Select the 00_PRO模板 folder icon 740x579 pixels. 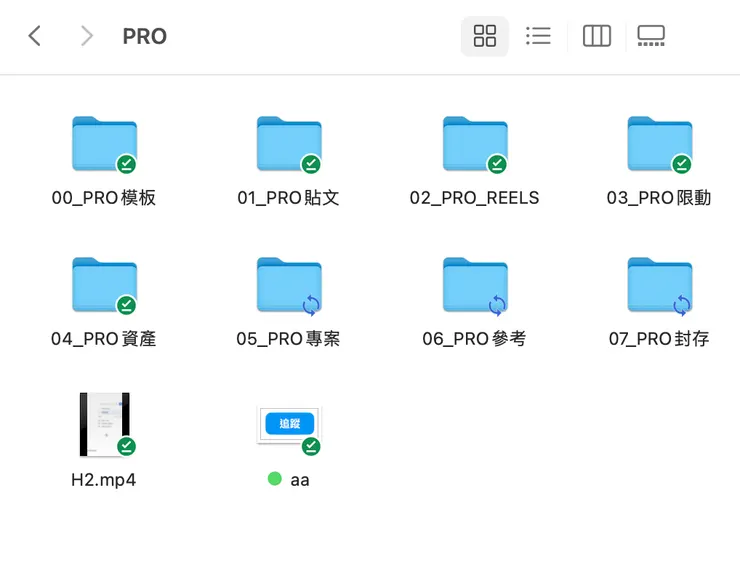[x=104, y=143]
